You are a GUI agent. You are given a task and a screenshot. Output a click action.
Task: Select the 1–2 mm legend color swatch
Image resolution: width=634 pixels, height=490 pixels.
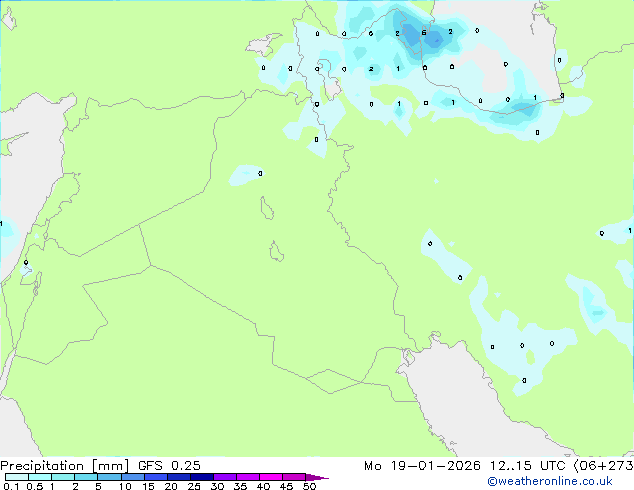[x=63, y=477]
